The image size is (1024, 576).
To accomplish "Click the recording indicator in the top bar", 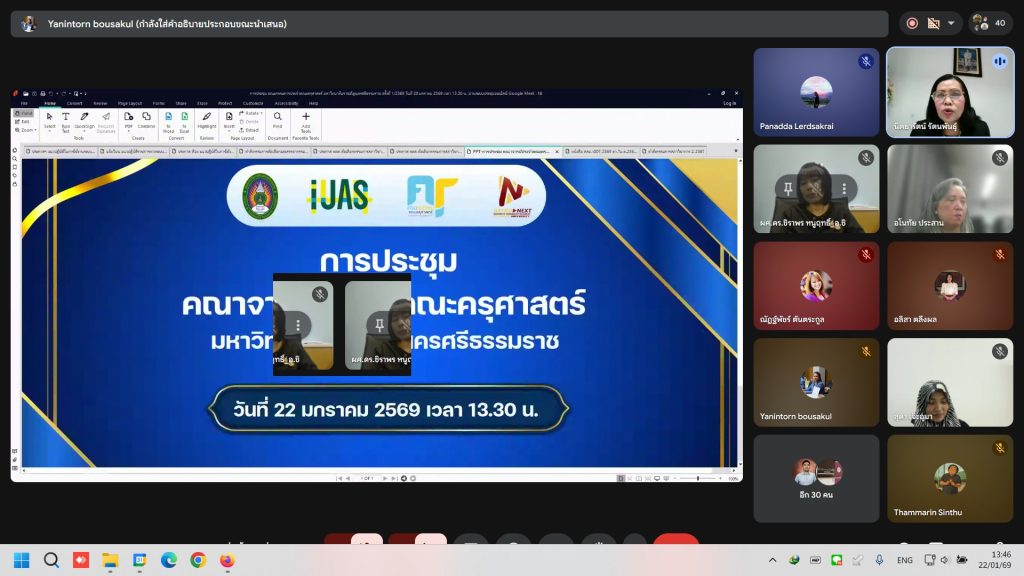I will pos(911,23).
